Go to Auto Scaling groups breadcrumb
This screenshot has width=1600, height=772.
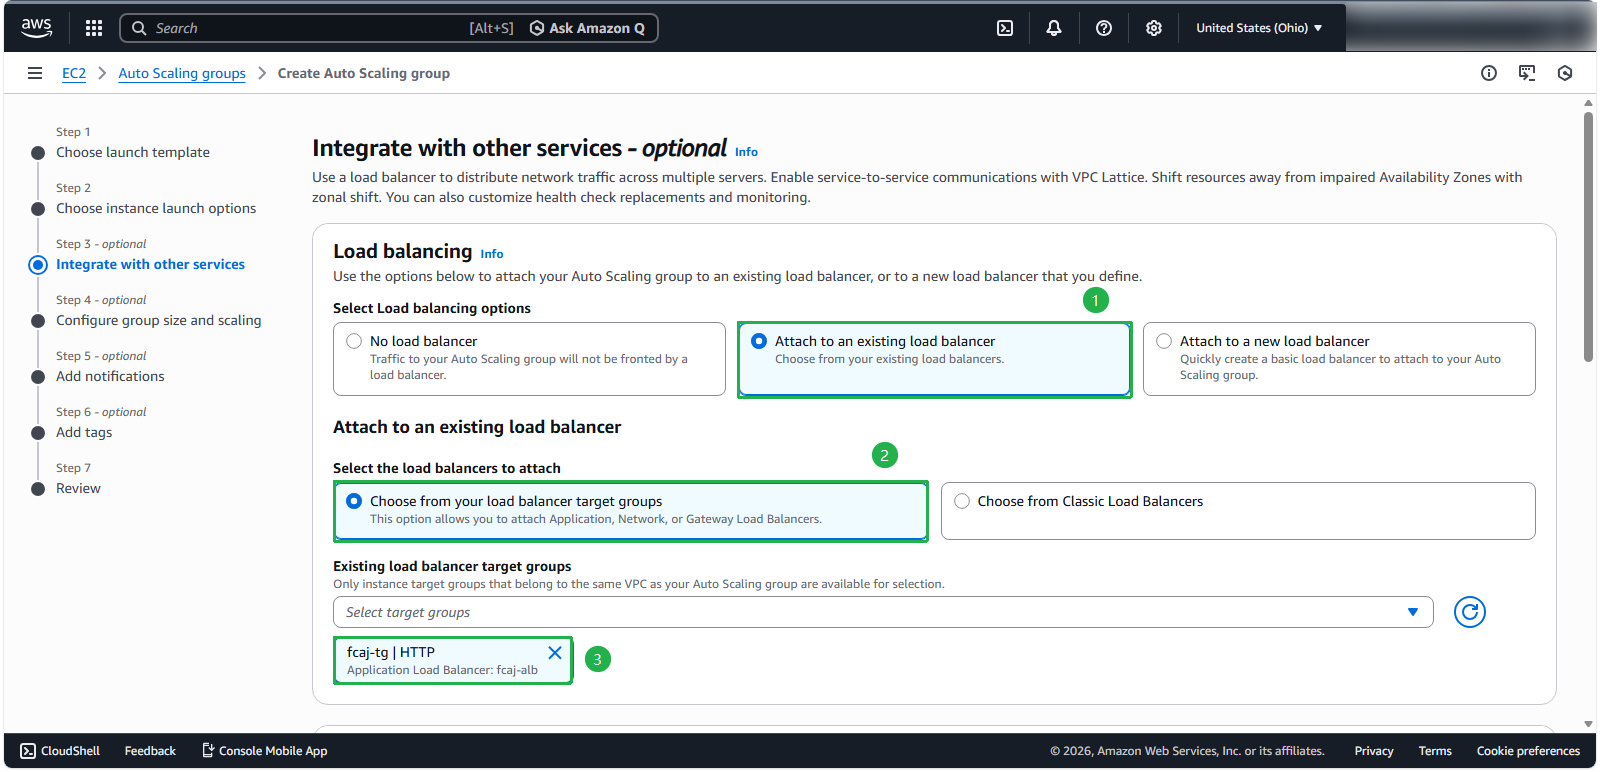182,73
